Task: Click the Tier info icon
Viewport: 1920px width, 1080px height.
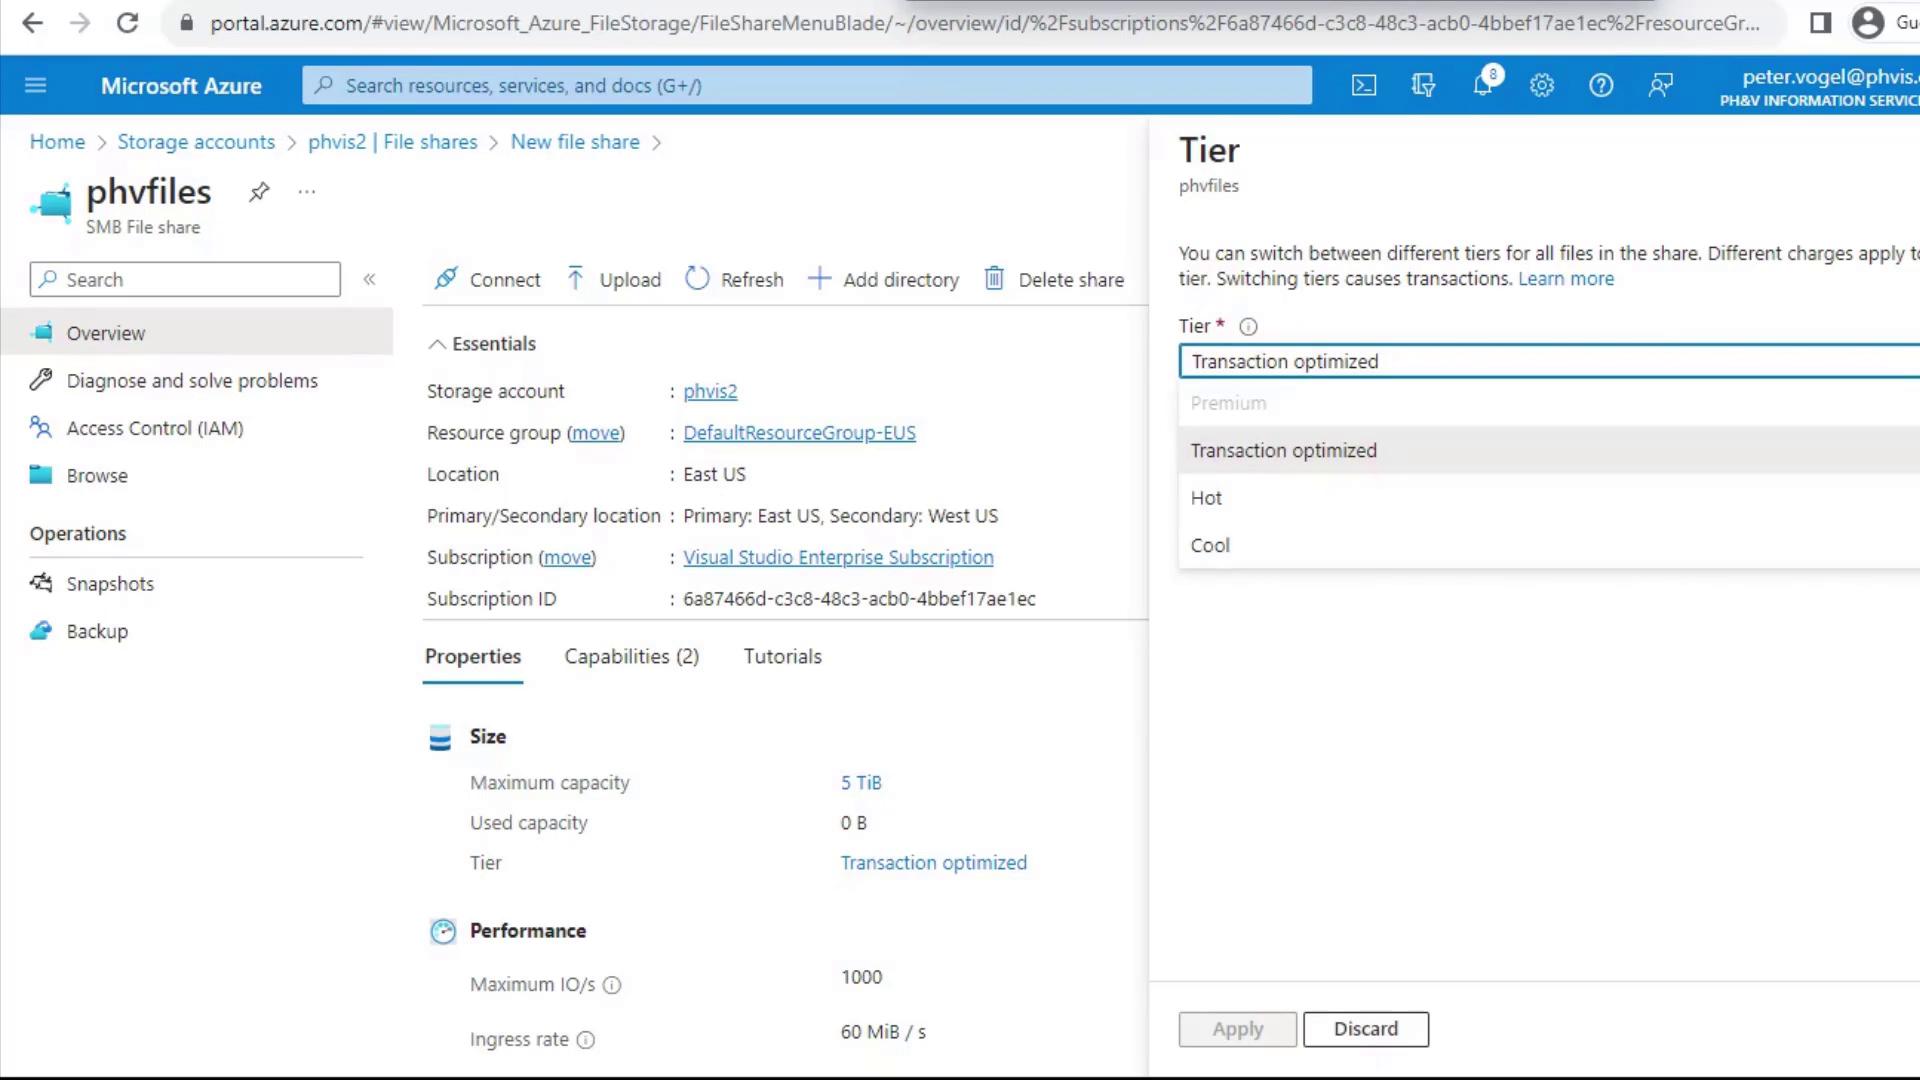Action: click(1248, 327)
